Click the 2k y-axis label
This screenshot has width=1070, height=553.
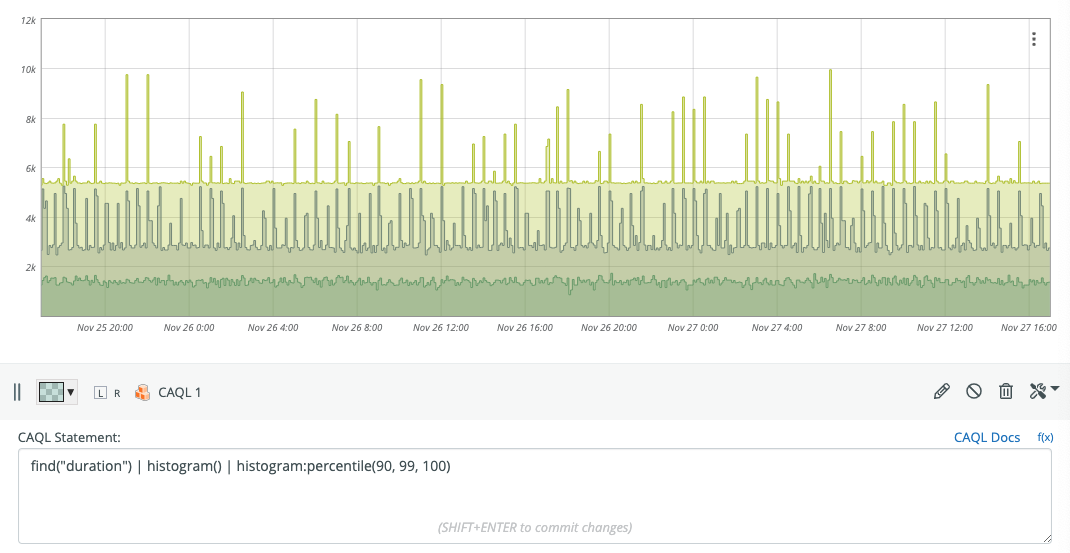(30, 268)
